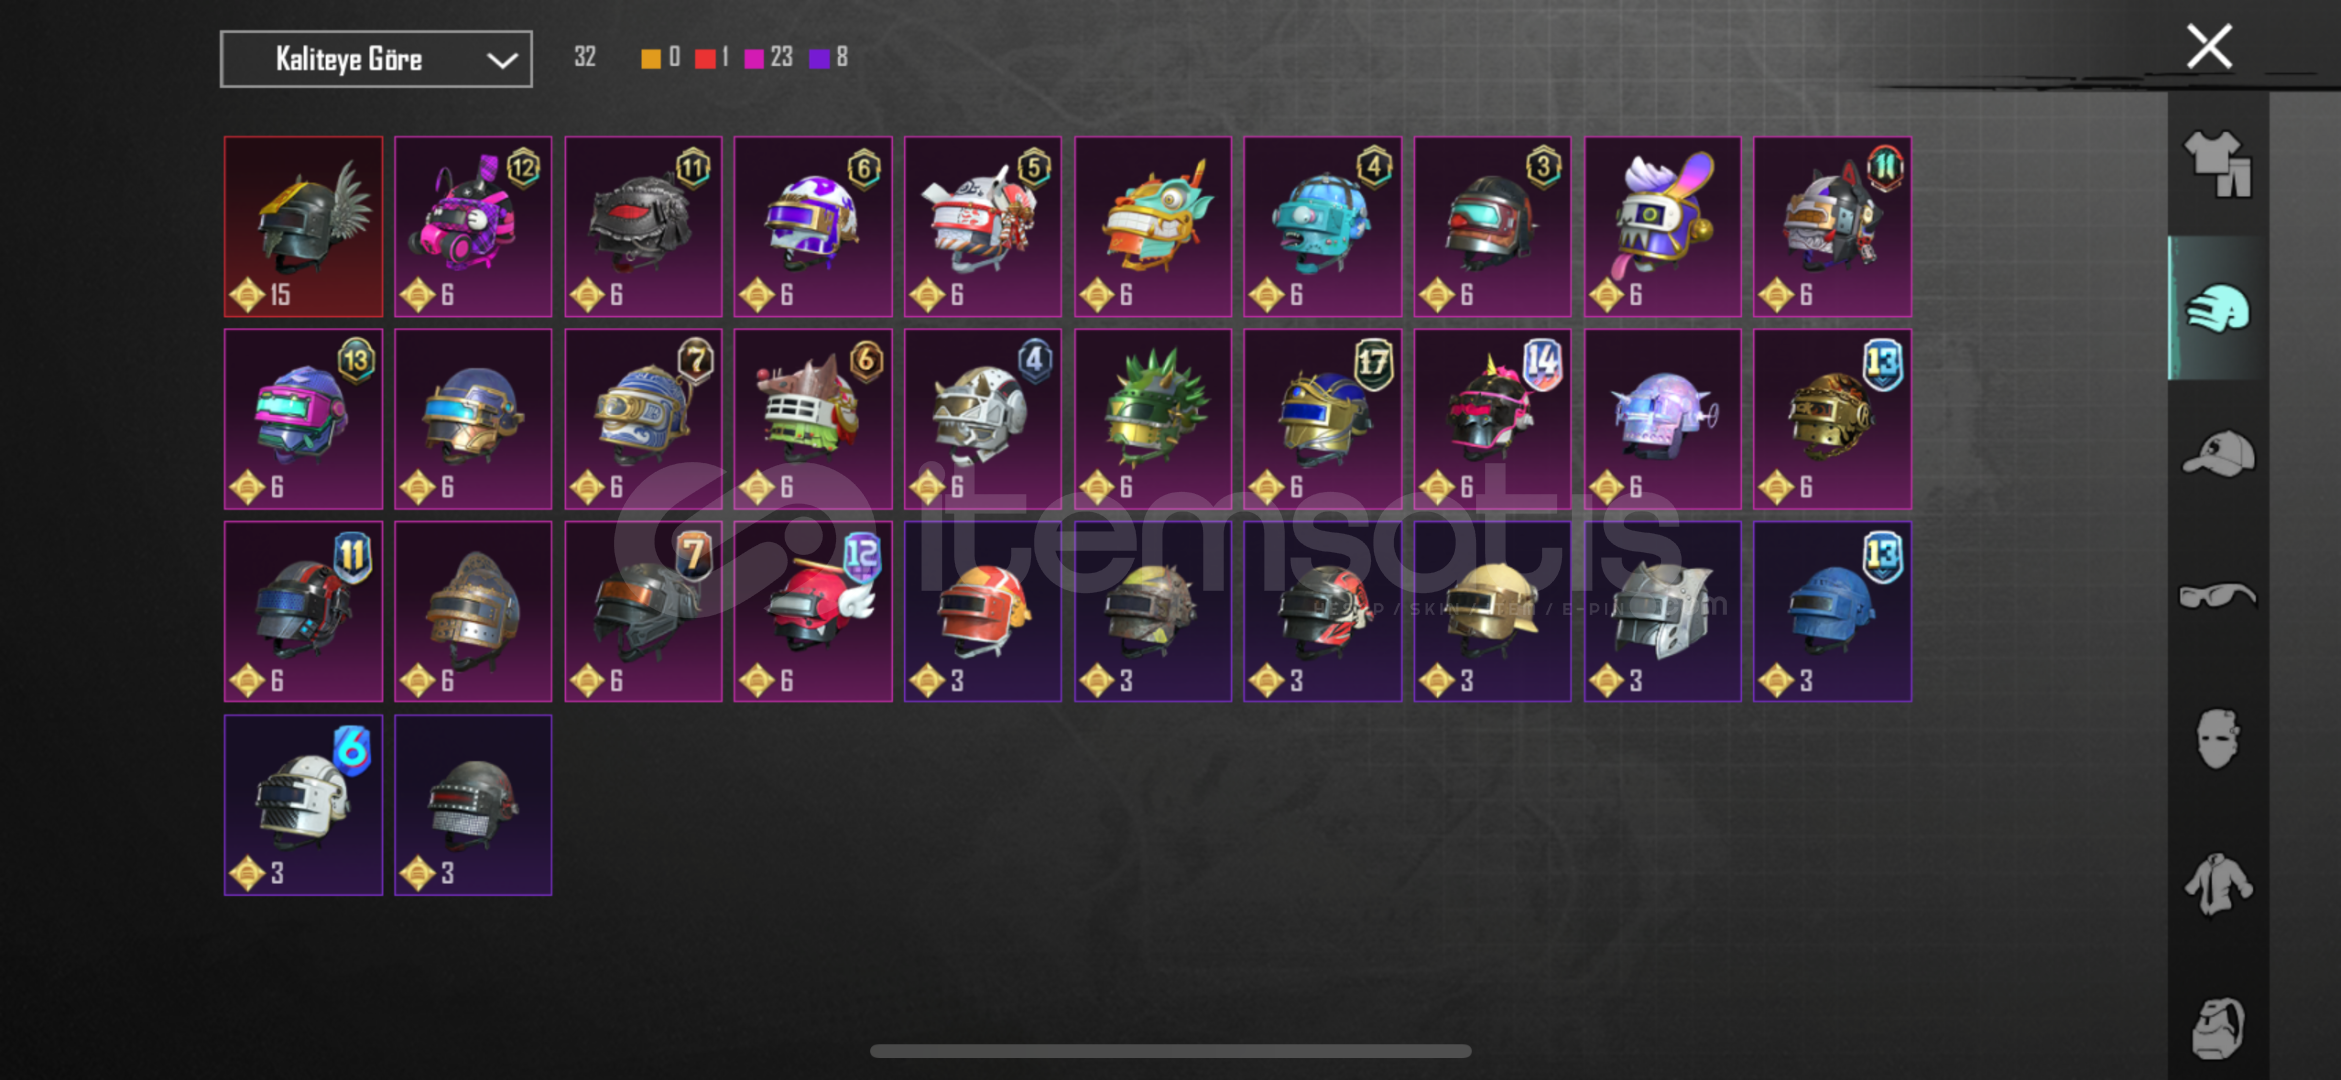This screenshot has height=1080, width=2341.
Task: Select the winged red helmet worth 15
Action: (303, 227)
